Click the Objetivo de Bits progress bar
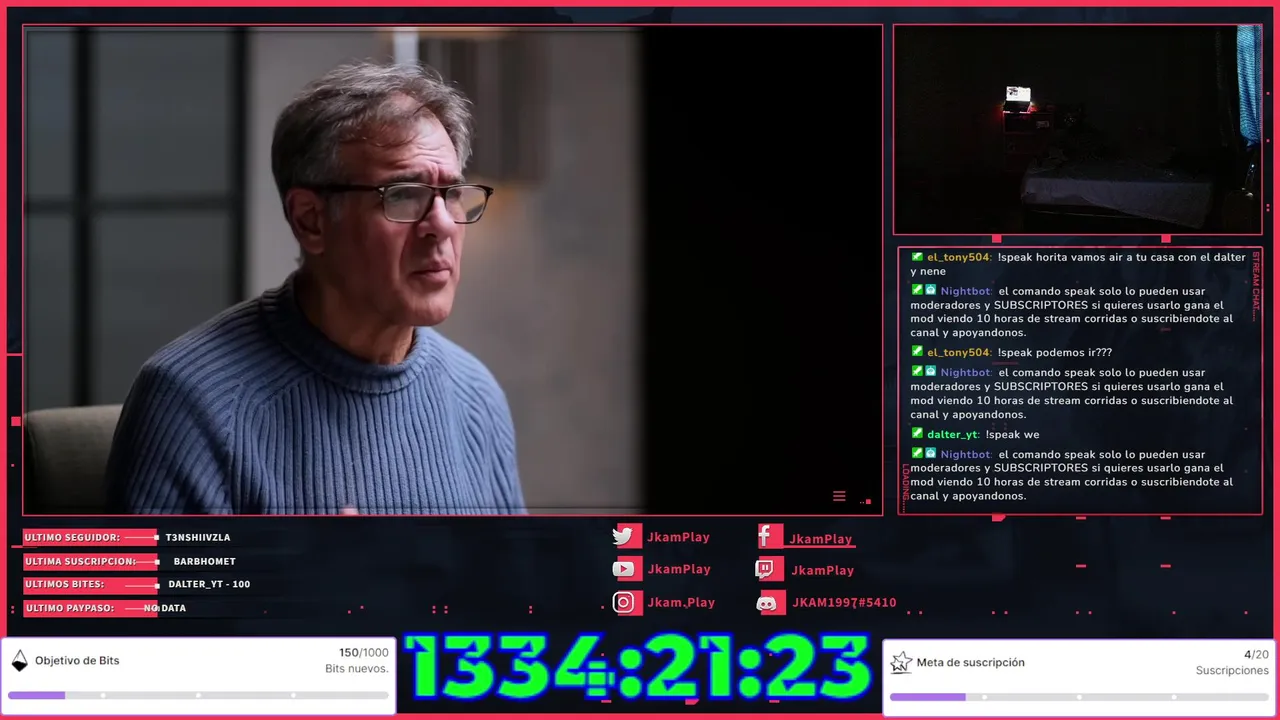 pyautogui.click(x=198, y=695)
